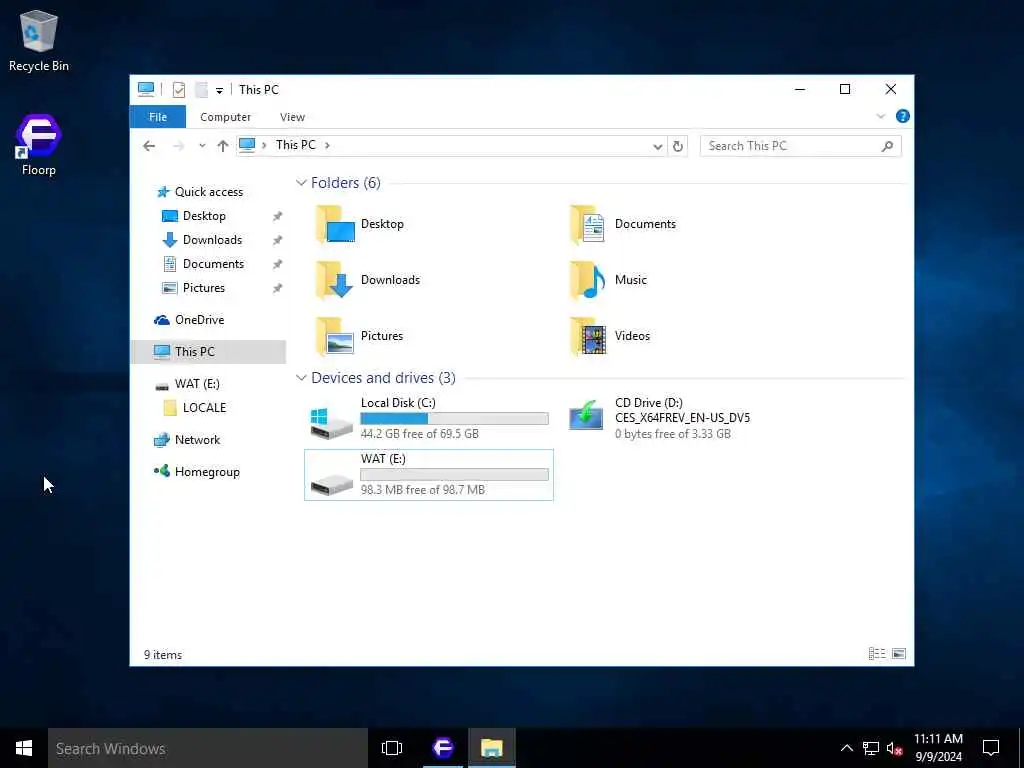
Task: Open the File ribbon tab
Action: tap(158, 117)
